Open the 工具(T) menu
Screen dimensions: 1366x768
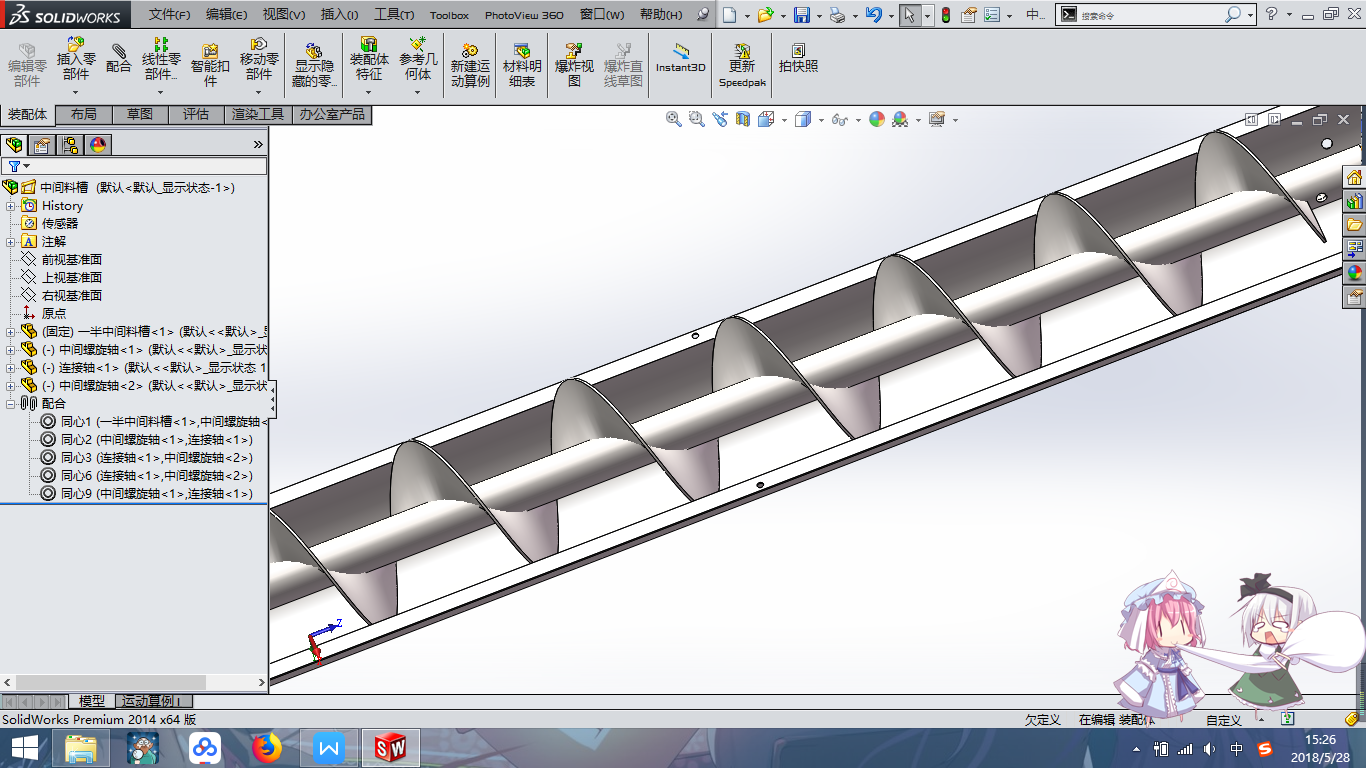(x=394, y=15)
